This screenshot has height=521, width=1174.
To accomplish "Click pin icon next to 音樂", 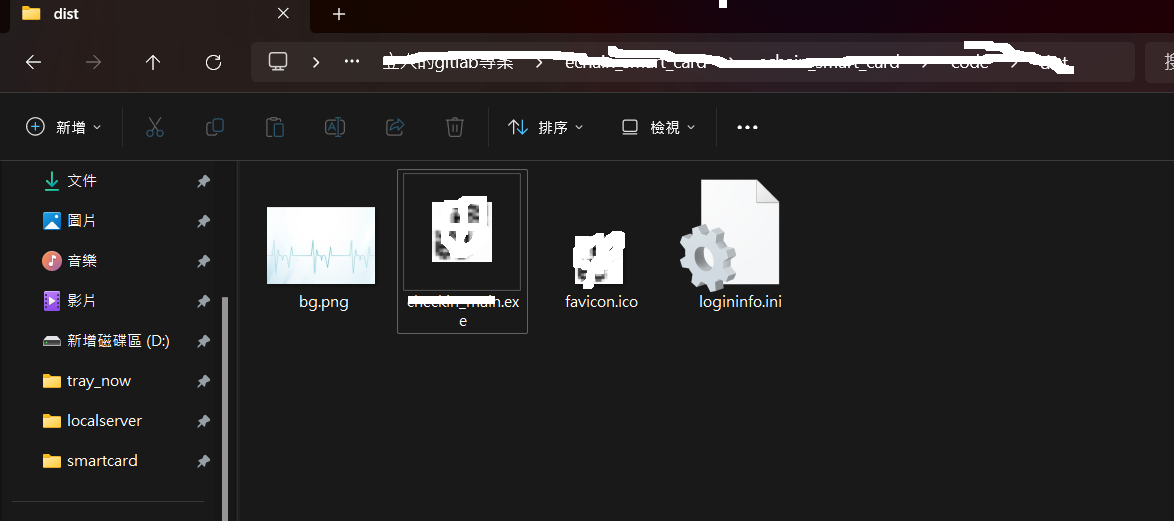I will tap(203, 261).
